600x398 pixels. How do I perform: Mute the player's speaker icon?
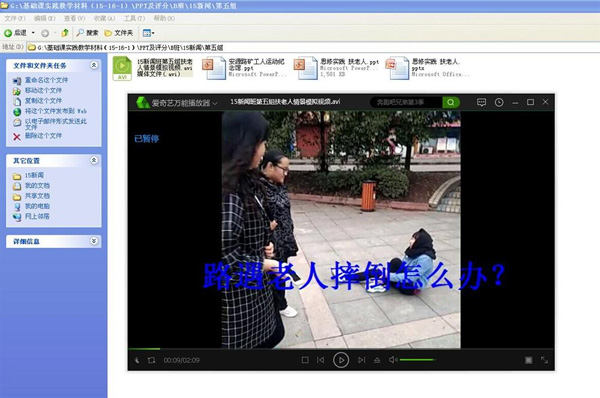(x=393, y=360)
